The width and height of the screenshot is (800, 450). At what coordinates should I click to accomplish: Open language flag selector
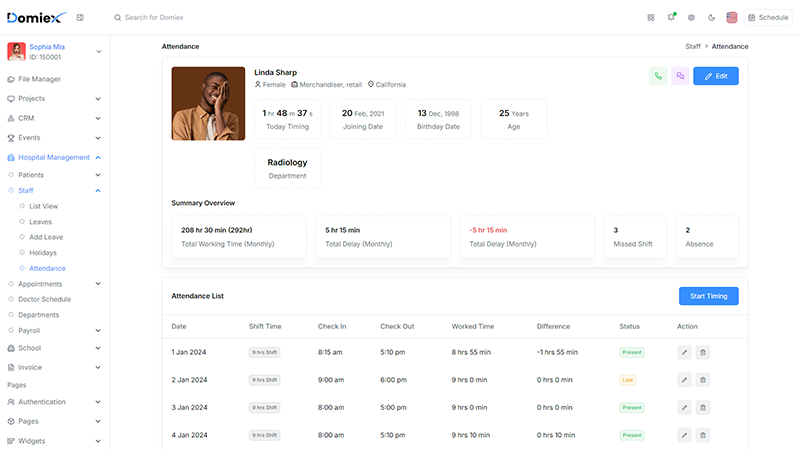tap(732, 17)
